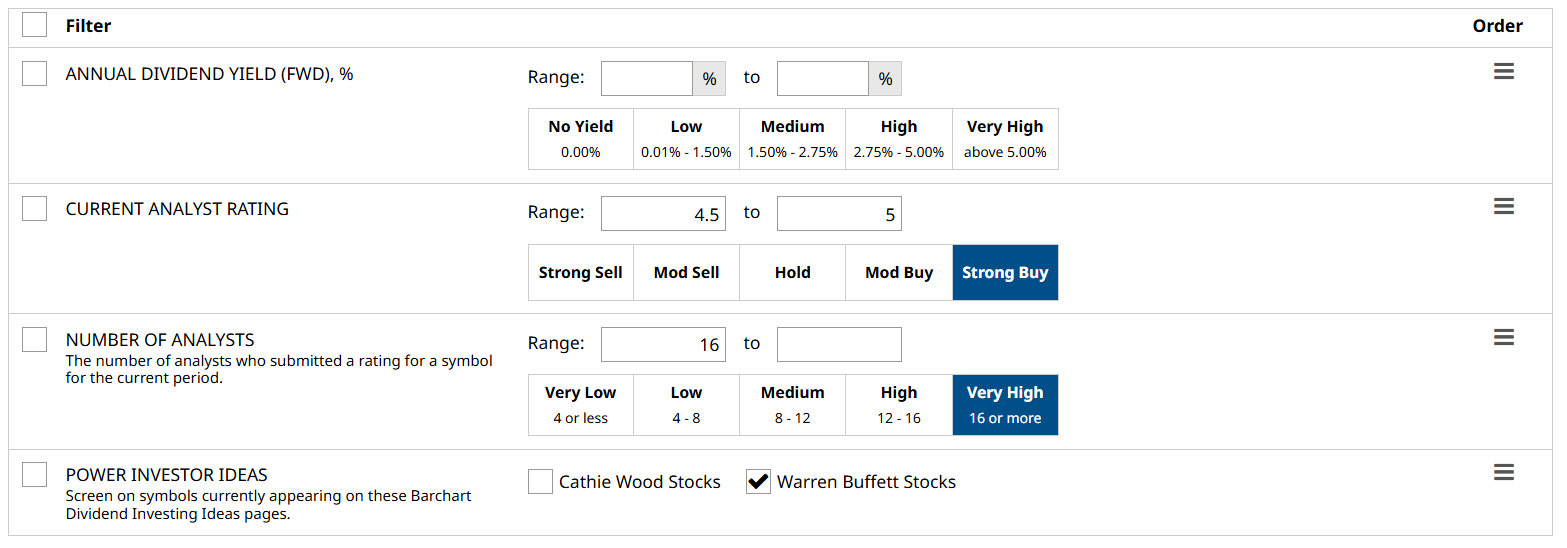This screenshot has height=548, width=1567.
Task: Tick the Annual Dividend Yield filter checkbox
Action: tap(35, 73)
